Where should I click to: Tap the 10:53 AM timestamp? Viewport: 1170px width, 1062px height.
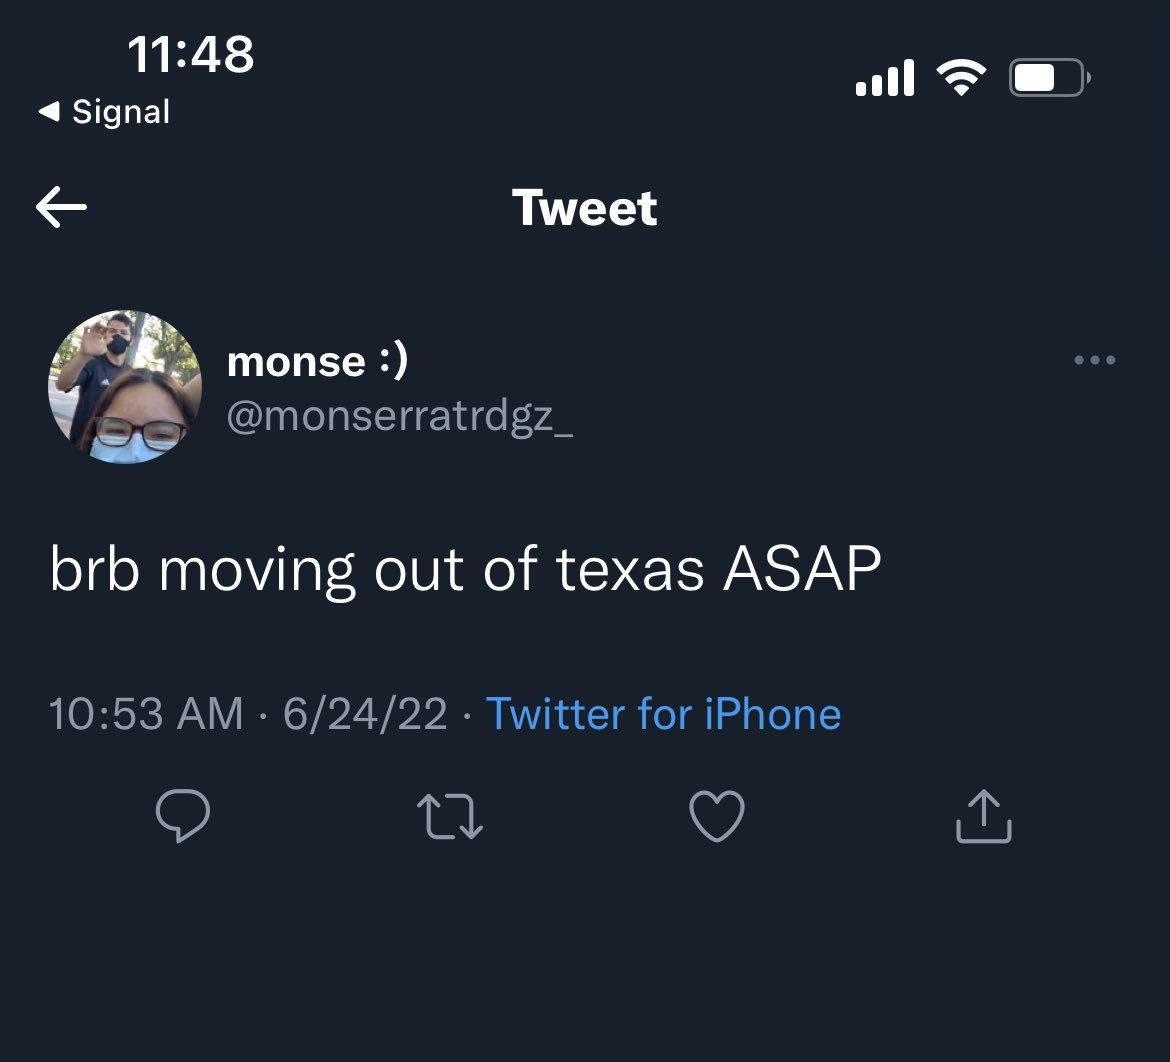pyautogui.click(x=146, y=713)
